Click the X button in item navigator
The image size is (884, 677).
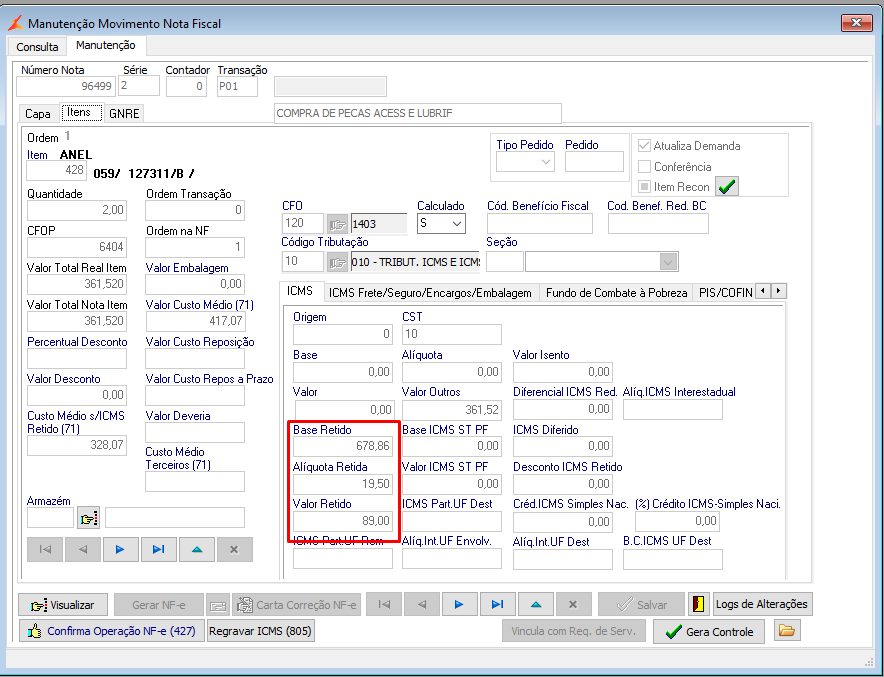click(x=235, y=549)
